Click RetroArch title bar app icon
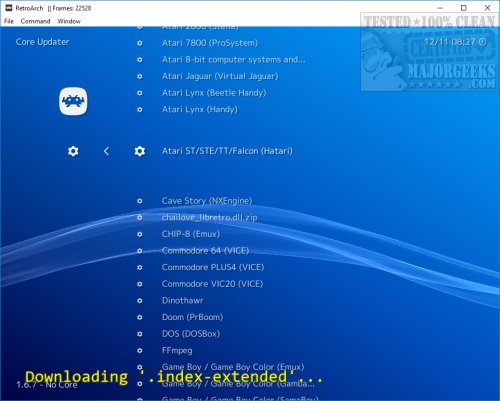The height and width of the screenshot is (401, 500). click(x=9, y=8)
